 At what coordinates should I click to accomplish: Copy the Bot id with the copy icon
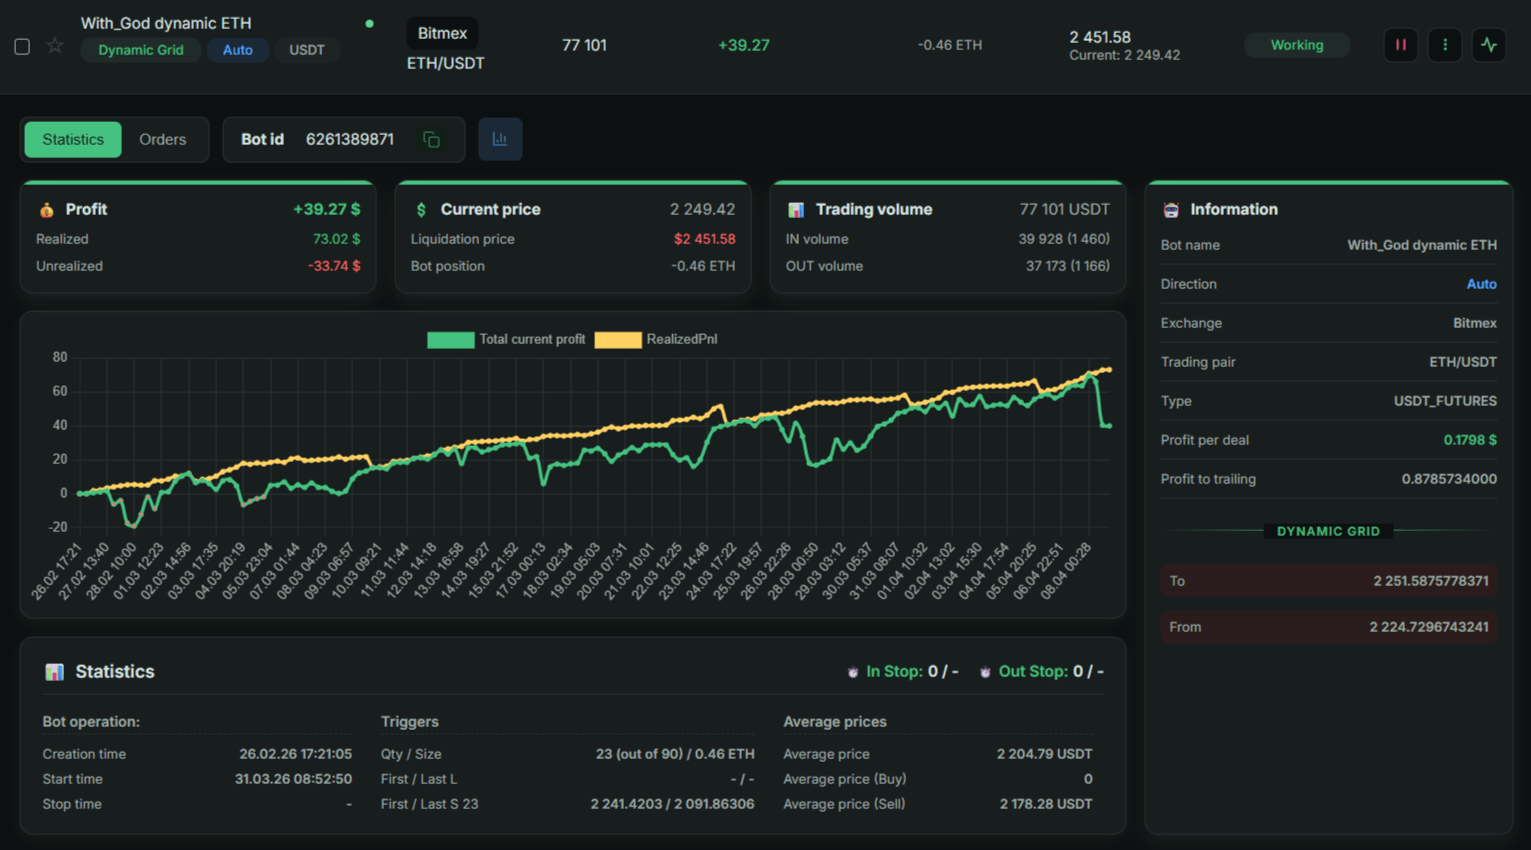431,139
